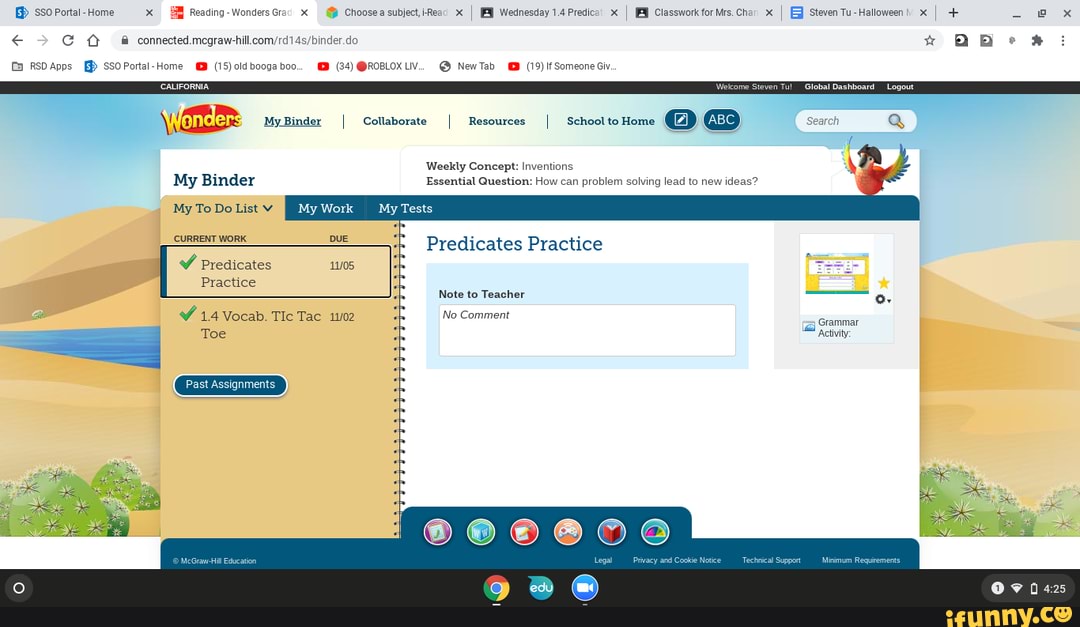Click the teal colorful gauge icon

point(655,532)
